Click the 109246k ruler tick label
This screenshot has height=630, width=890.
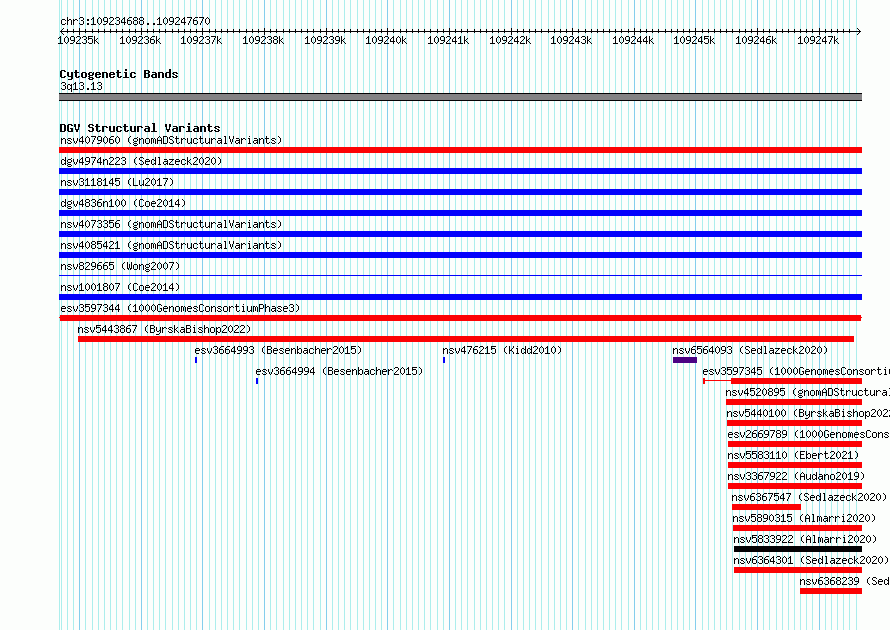pos(756,40)
